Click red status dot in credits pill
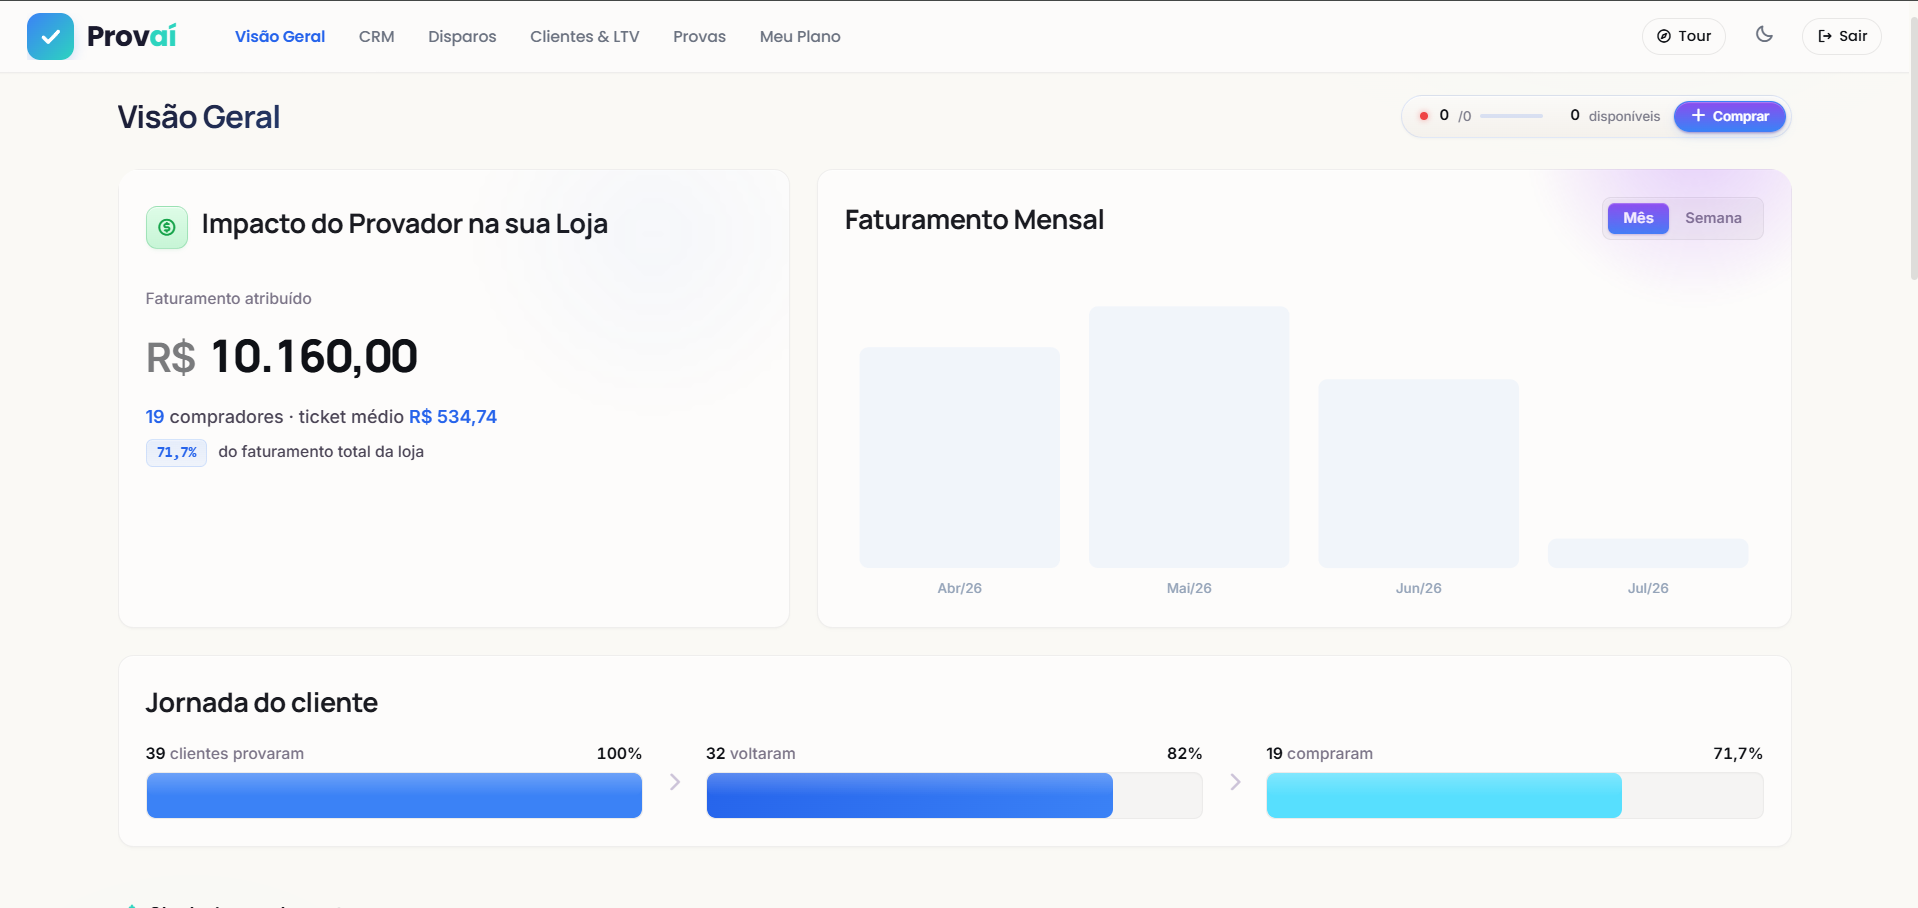 click(1424, 116)
